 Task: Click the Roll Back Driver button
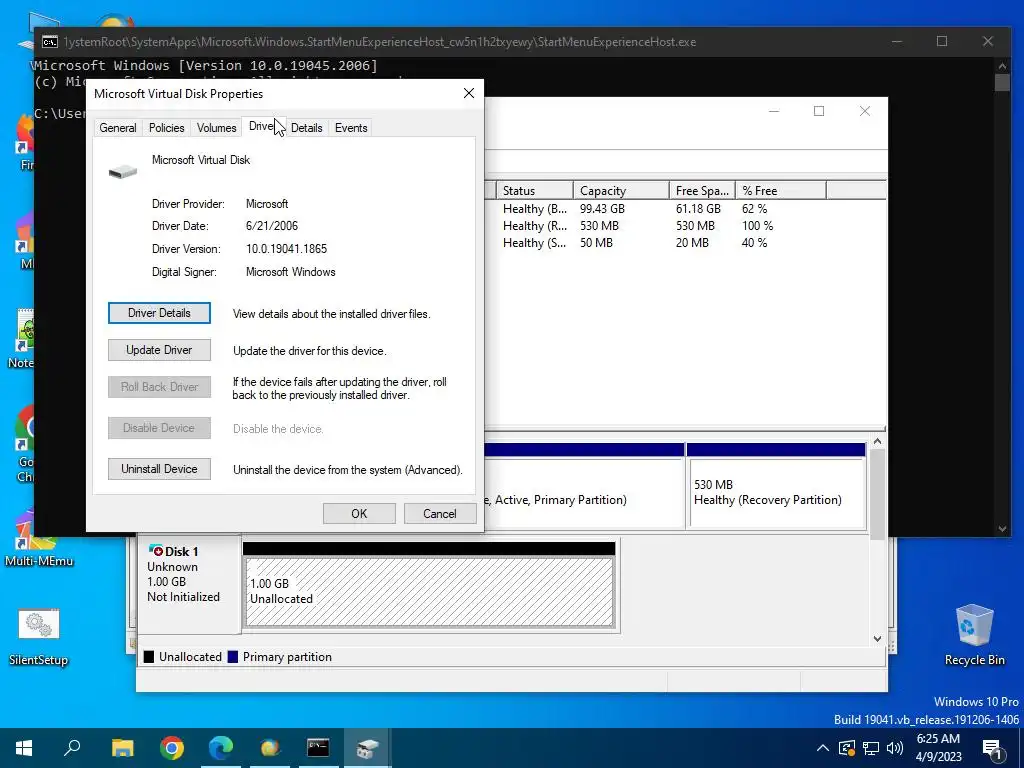(x=159, y=387)
